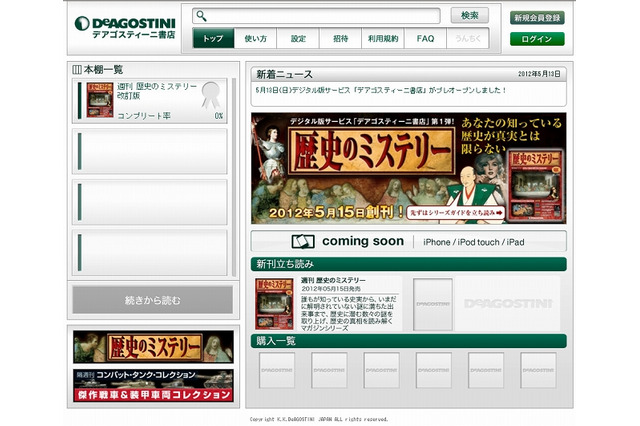
Task: Click the 2012年05月15日発売 release date text
Action: (331, 288)
